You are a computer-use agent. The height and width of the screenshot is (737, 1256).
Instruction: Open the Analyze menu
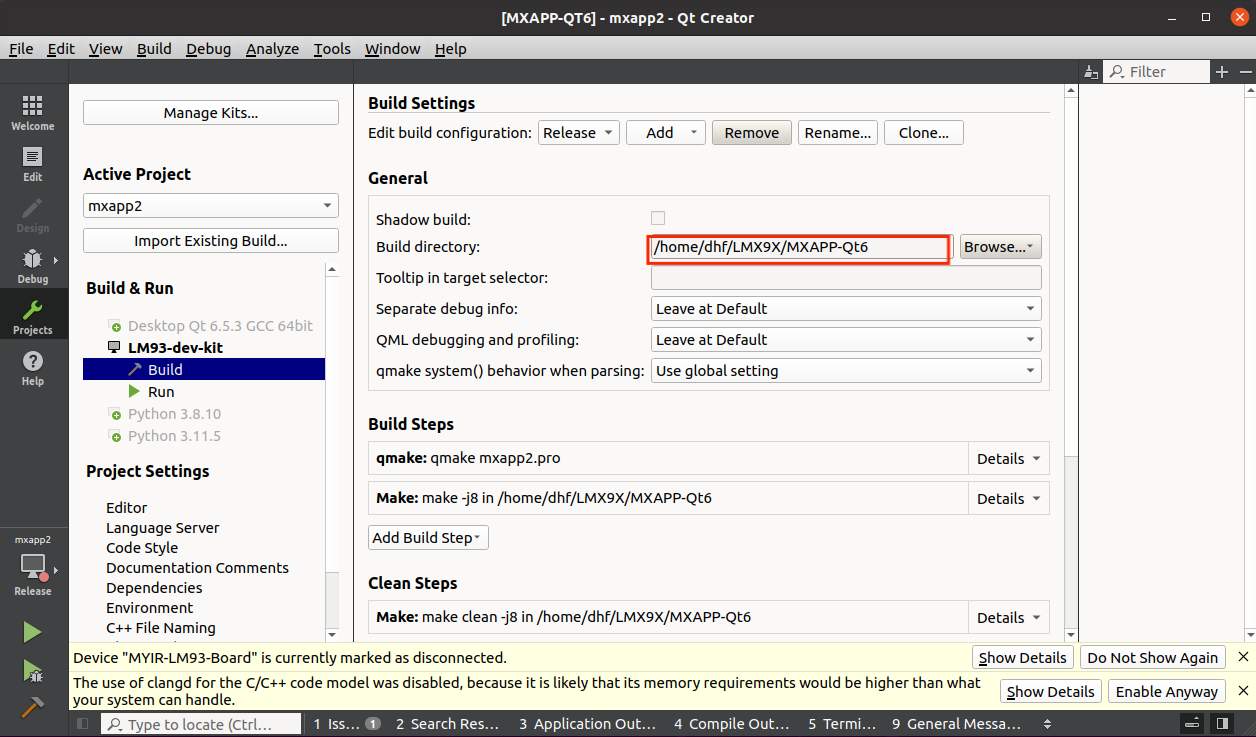[272, 49]
